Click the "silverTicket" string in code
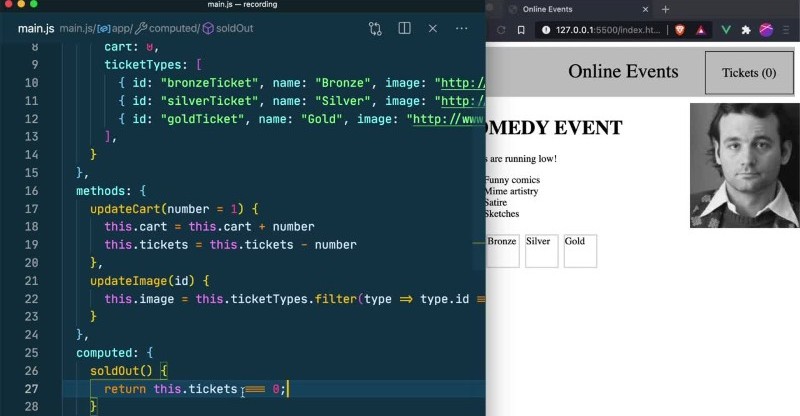 (209, 101)
